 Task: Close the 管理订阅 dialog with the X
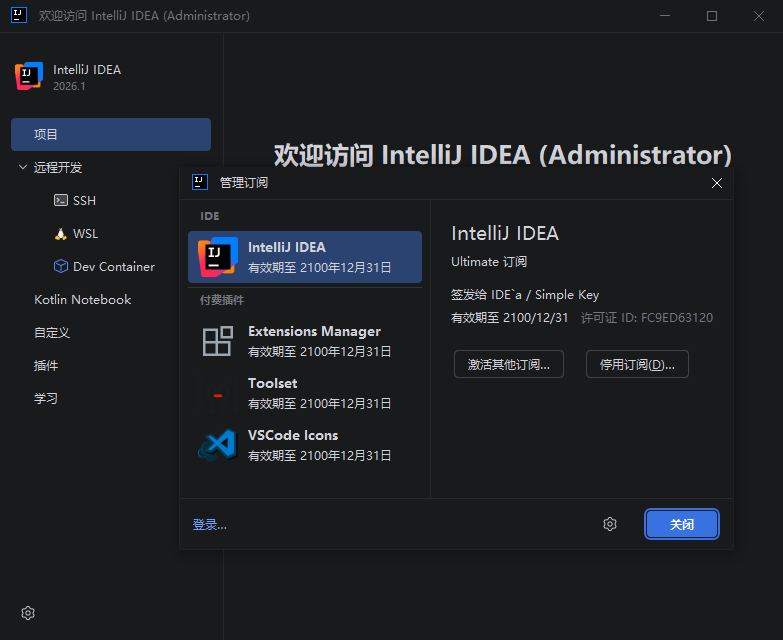[716, 183]
